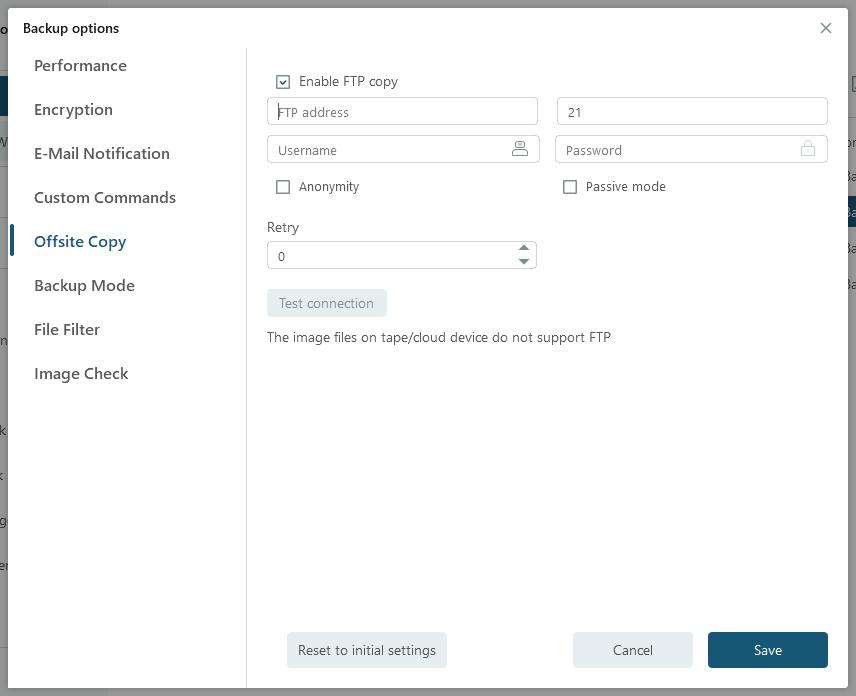Enable the Anonymity checkbox
The height and width of the screenshot is (696, 856).
283,187
